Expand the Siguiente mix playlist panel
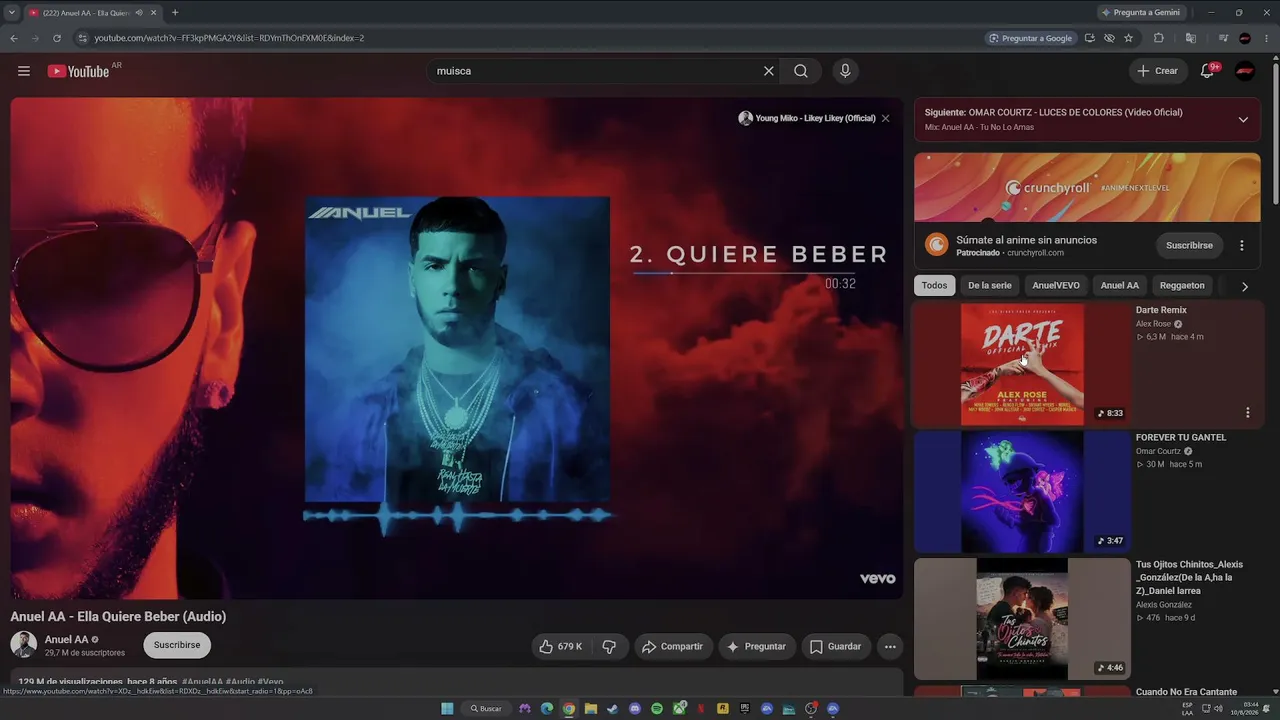 pos(1243,120)
